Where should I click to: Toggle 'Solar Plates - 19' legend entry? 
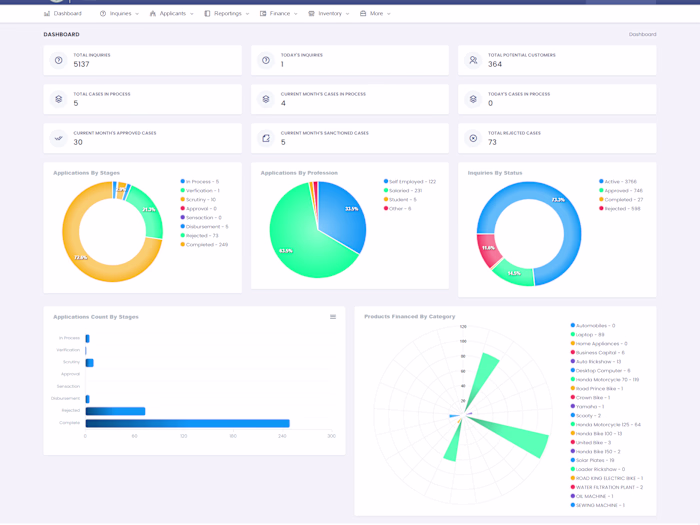[592, 460]
